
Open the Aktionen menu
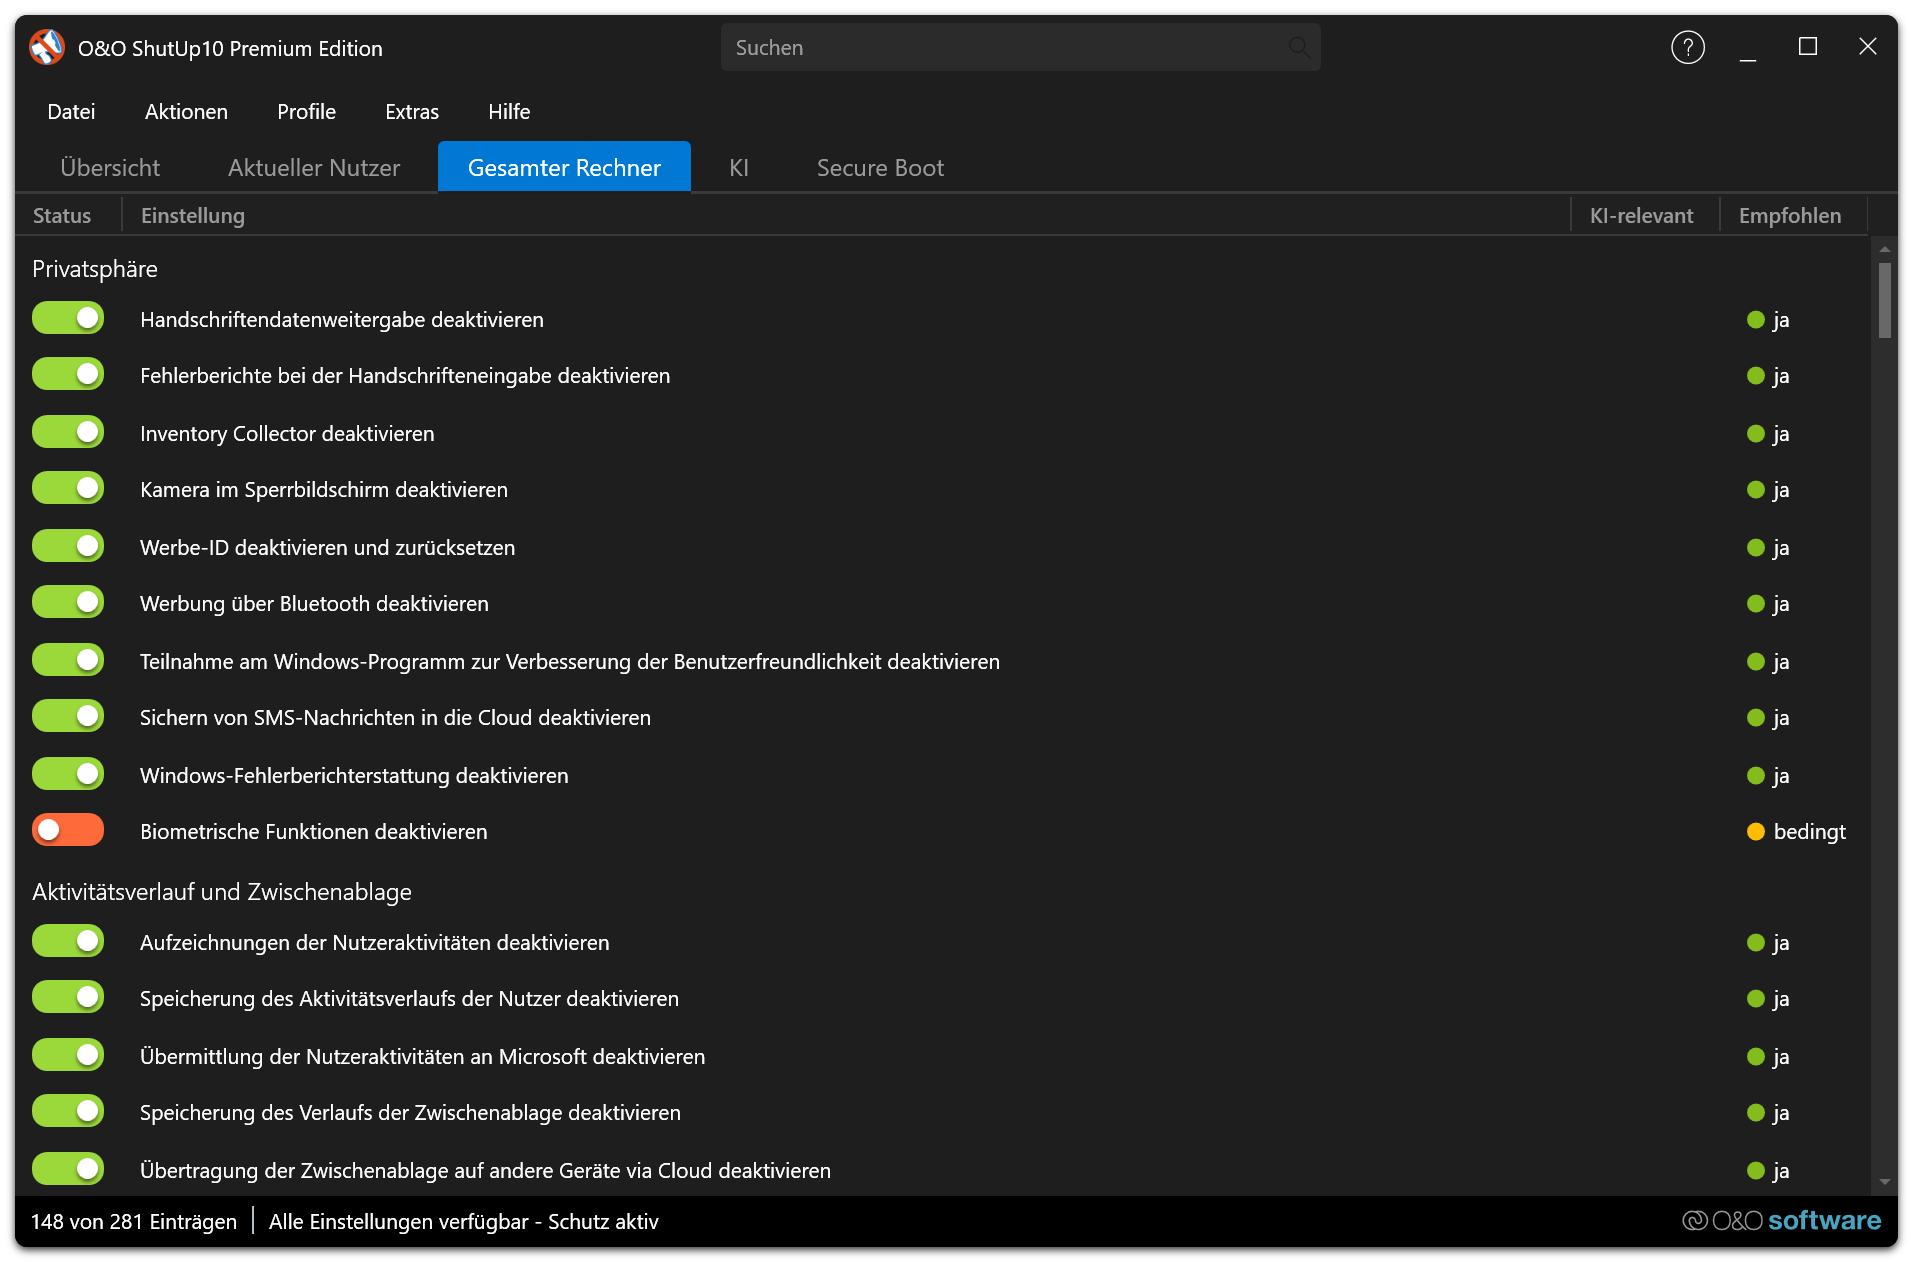186,112
